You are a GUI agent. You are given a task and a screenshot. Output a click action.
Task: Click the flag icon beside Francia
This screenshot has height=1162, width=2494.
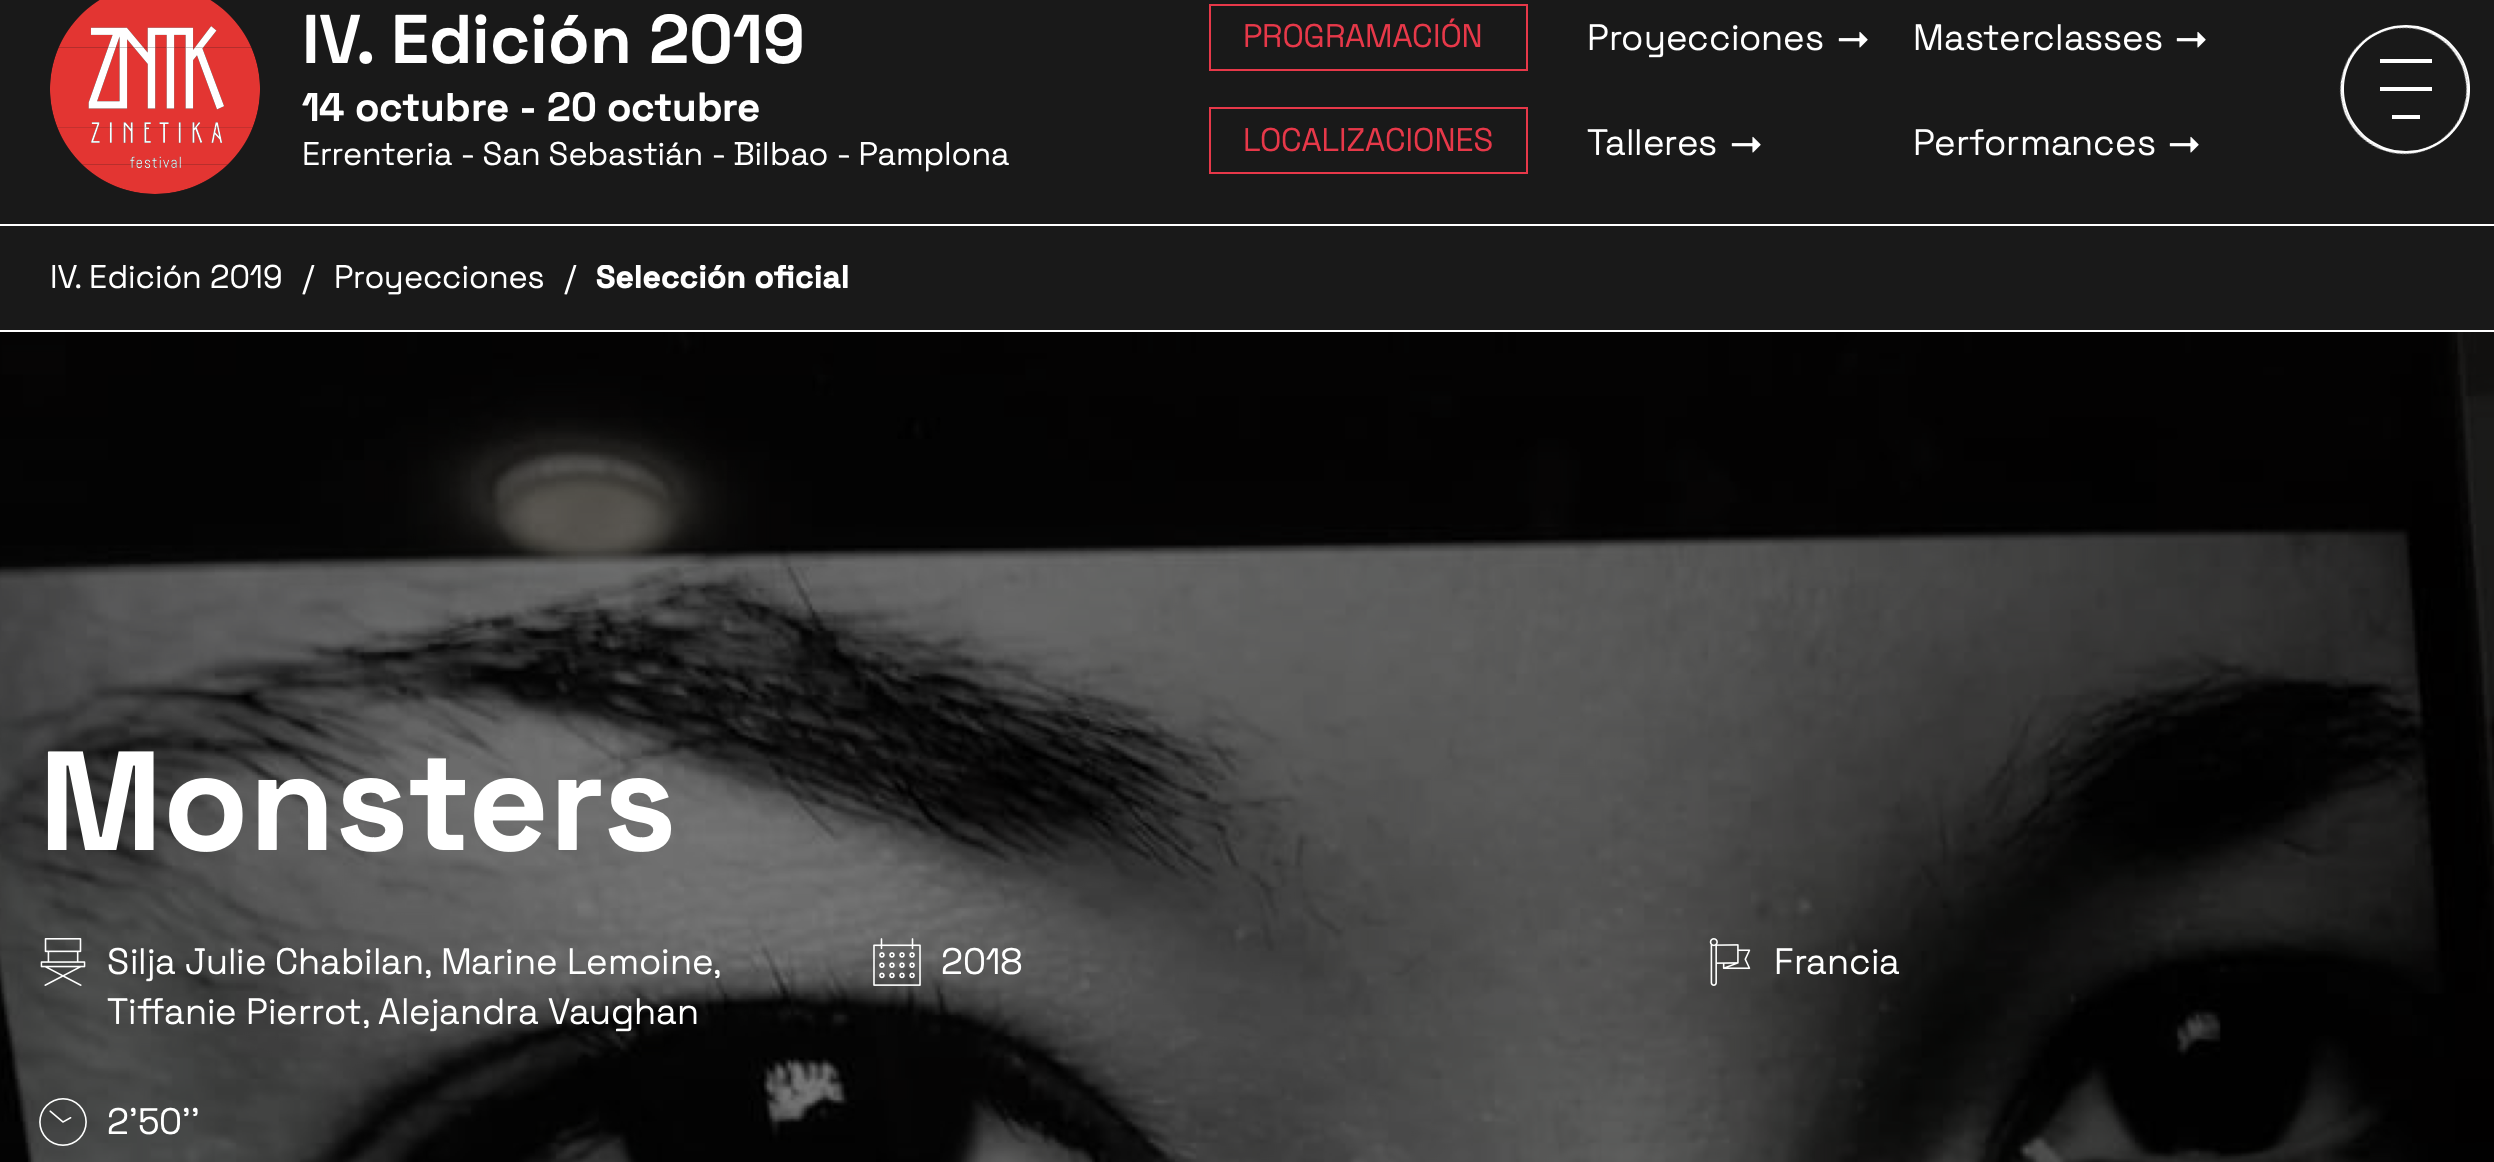pyautogui.click(x=1730, y=962)
